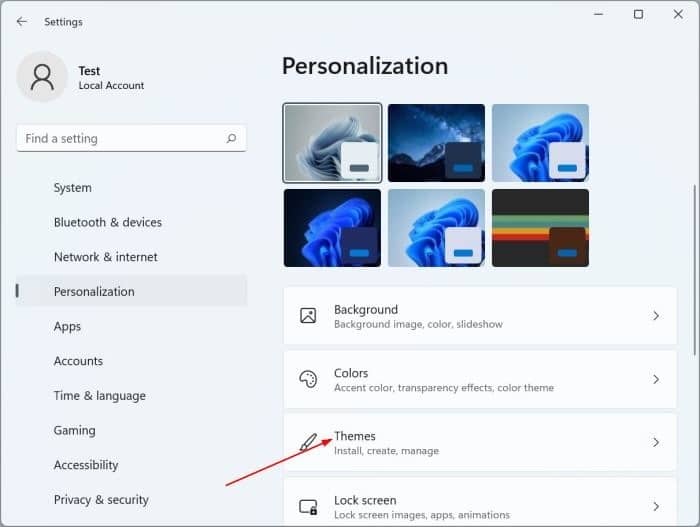Open Lock screen images, apps, animations row
The width and height of the screenshot is (700, 527).
click(x=480, y=502)
